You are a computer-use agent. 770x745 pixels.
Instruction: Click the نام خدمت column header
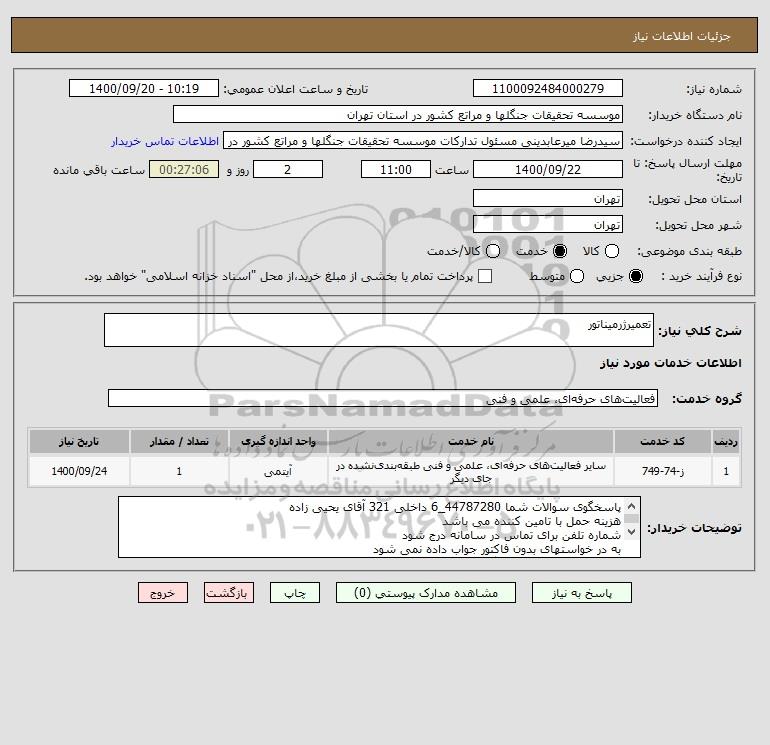pos(471,441)
